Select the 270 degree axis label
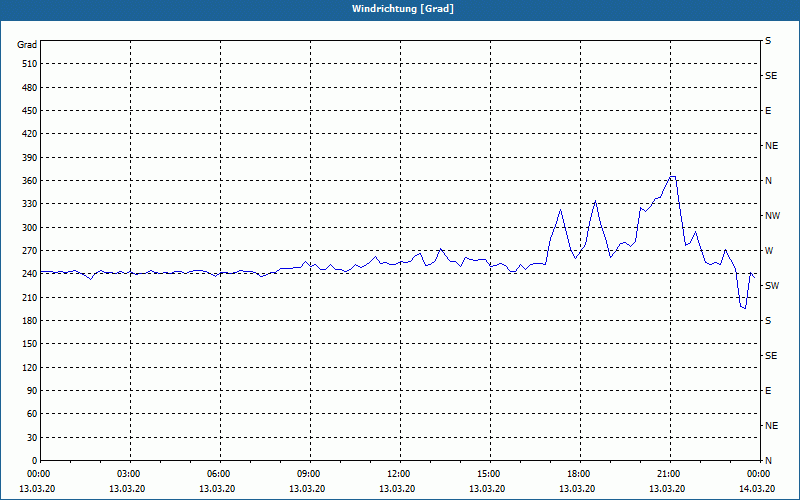The width and height of the screenshot is (800, 500). pyautogui.click(x=30, y=251)
